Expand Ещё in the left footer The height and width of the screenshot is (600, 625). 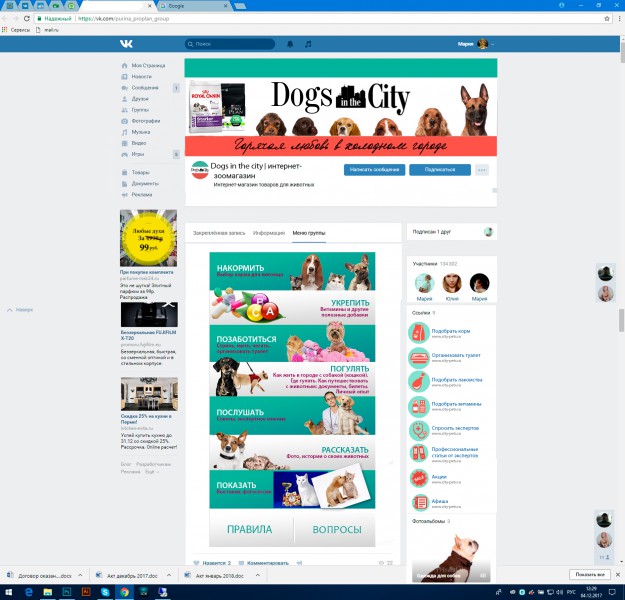point(152,472)
